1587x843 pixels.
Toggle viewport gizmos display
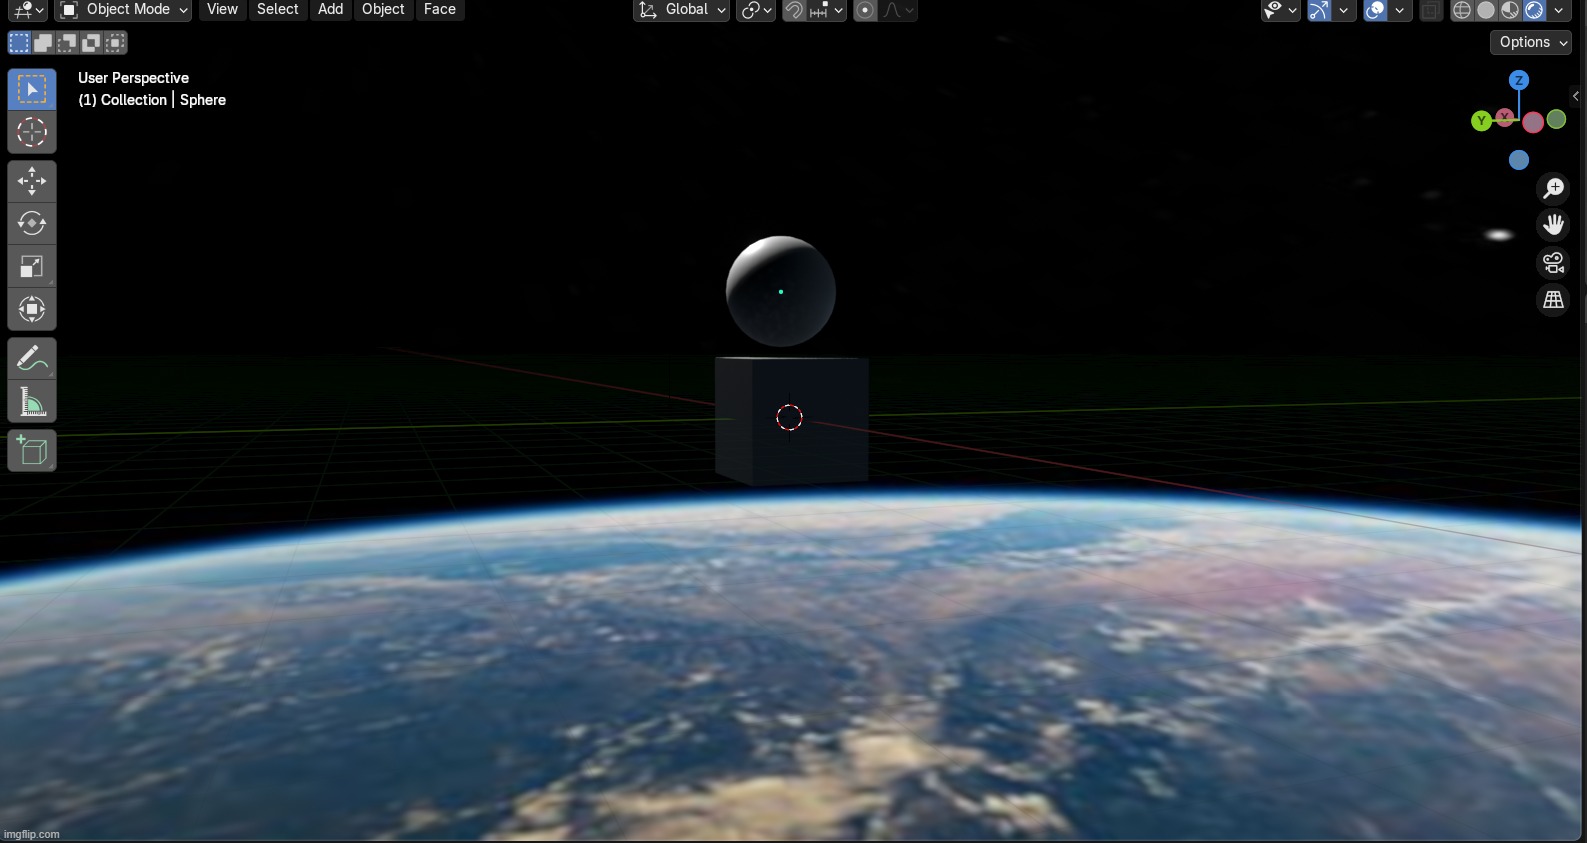click(1320, 10)
